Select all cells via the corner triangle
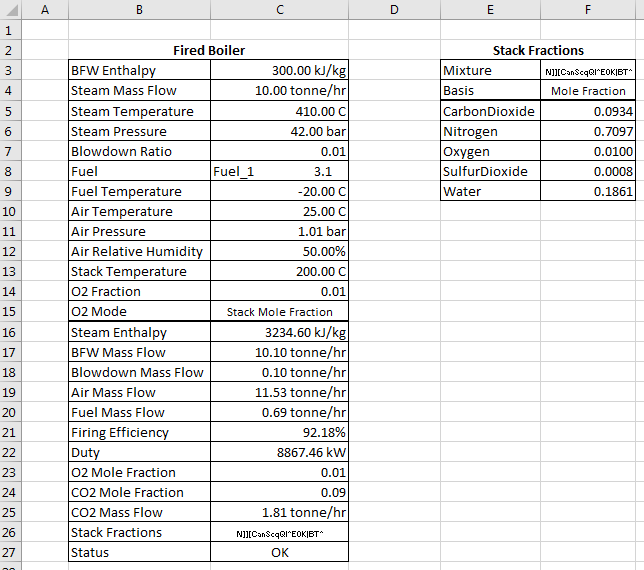Screen dimensions: 644x570 coord(11,9)
